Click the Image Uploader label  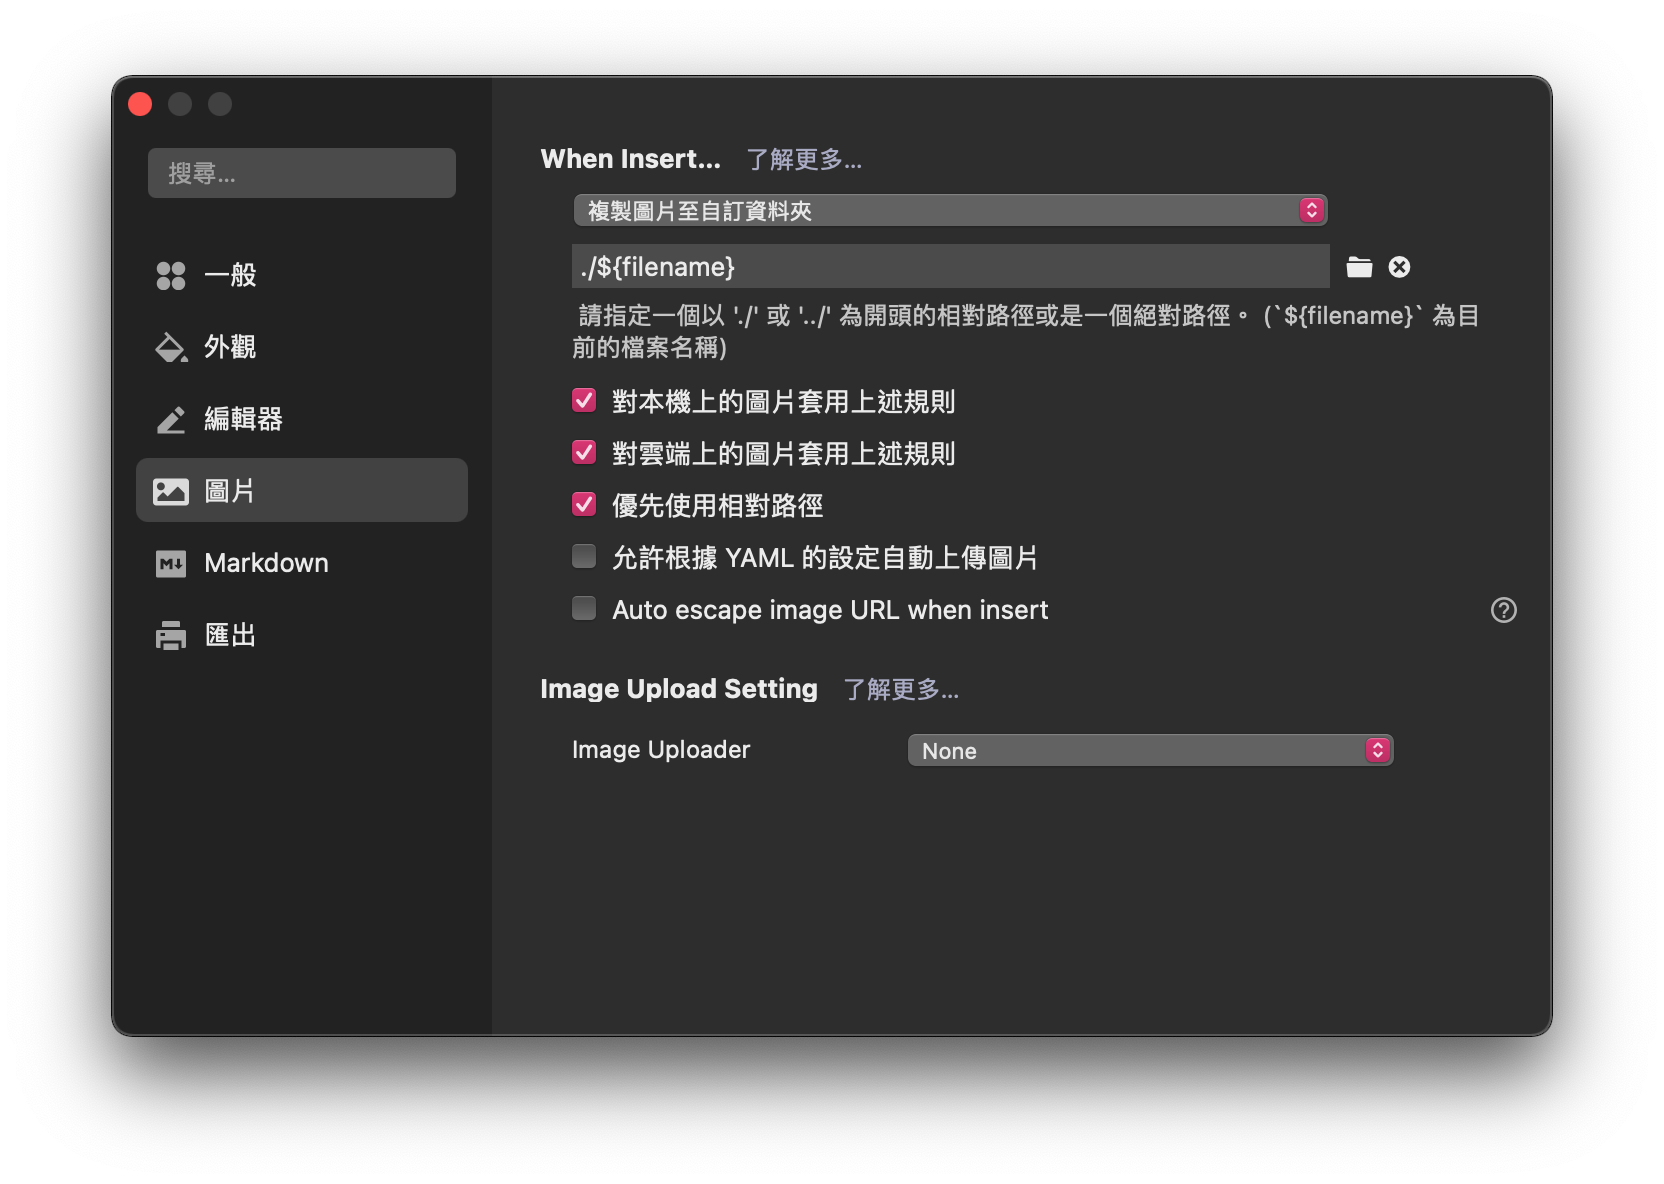(x=661, y=750)
